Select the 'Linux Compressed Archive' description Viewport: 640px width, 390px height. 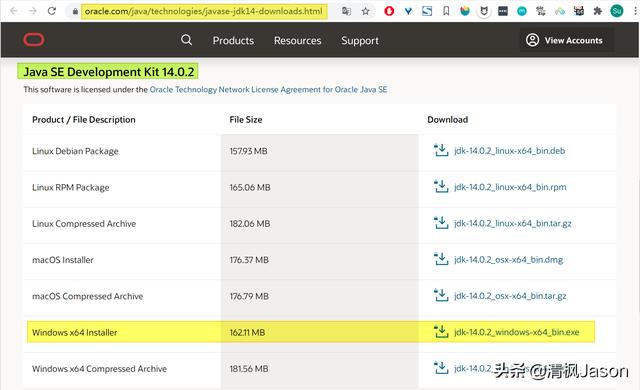84,224
